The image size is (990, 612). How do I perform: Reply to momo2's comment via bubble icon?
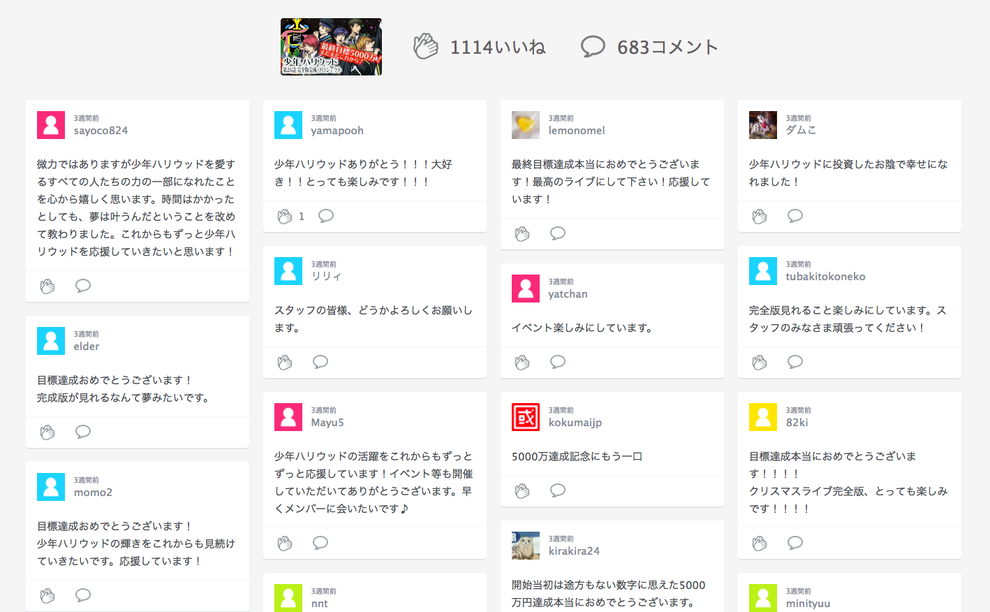coord(83,595)
